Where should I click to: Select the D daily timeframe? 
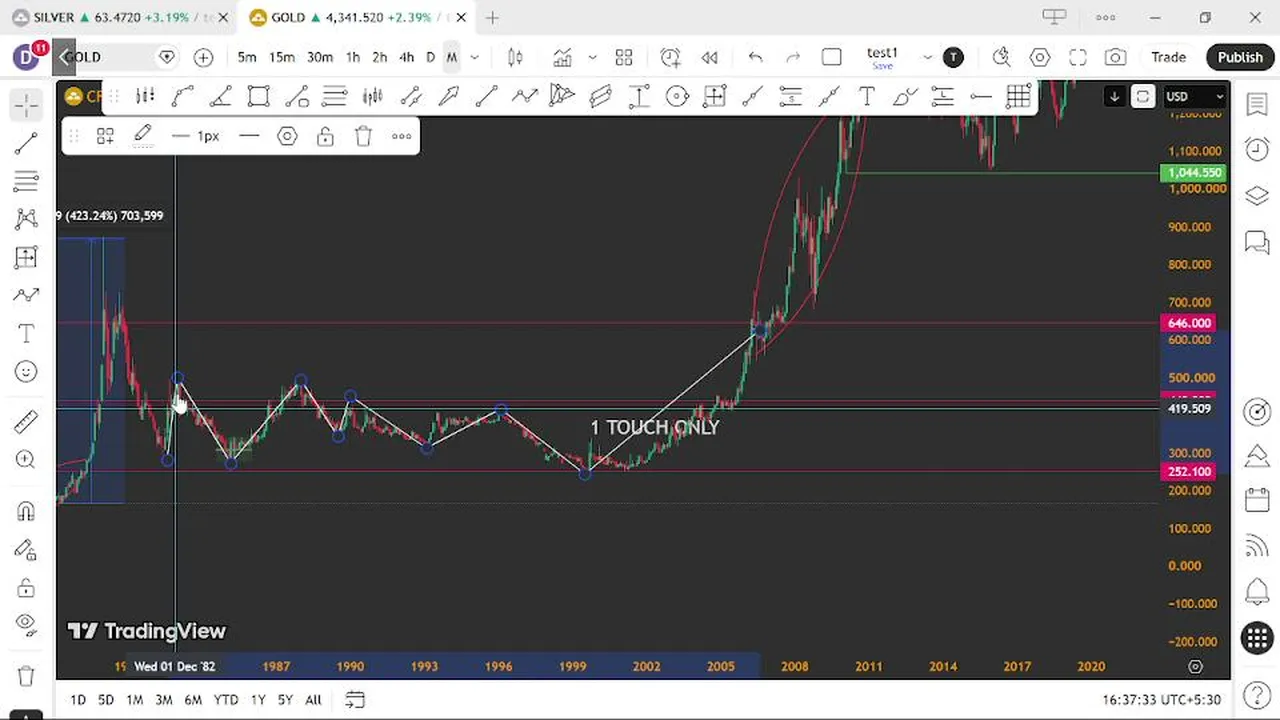(431, 57)
